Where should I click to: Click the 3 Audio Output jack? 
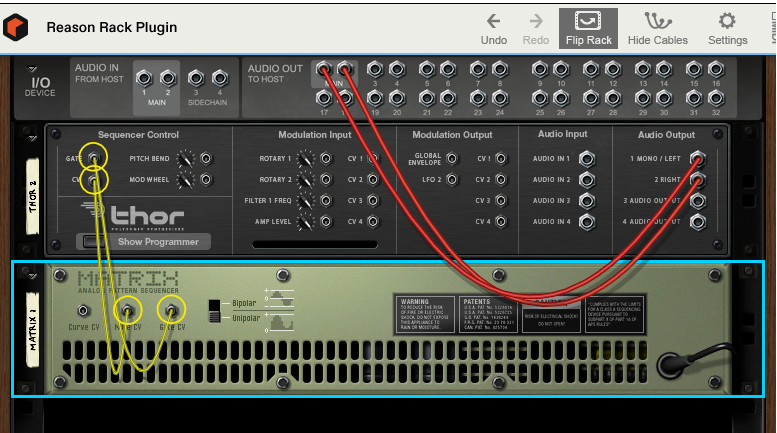tap(698, 201)
